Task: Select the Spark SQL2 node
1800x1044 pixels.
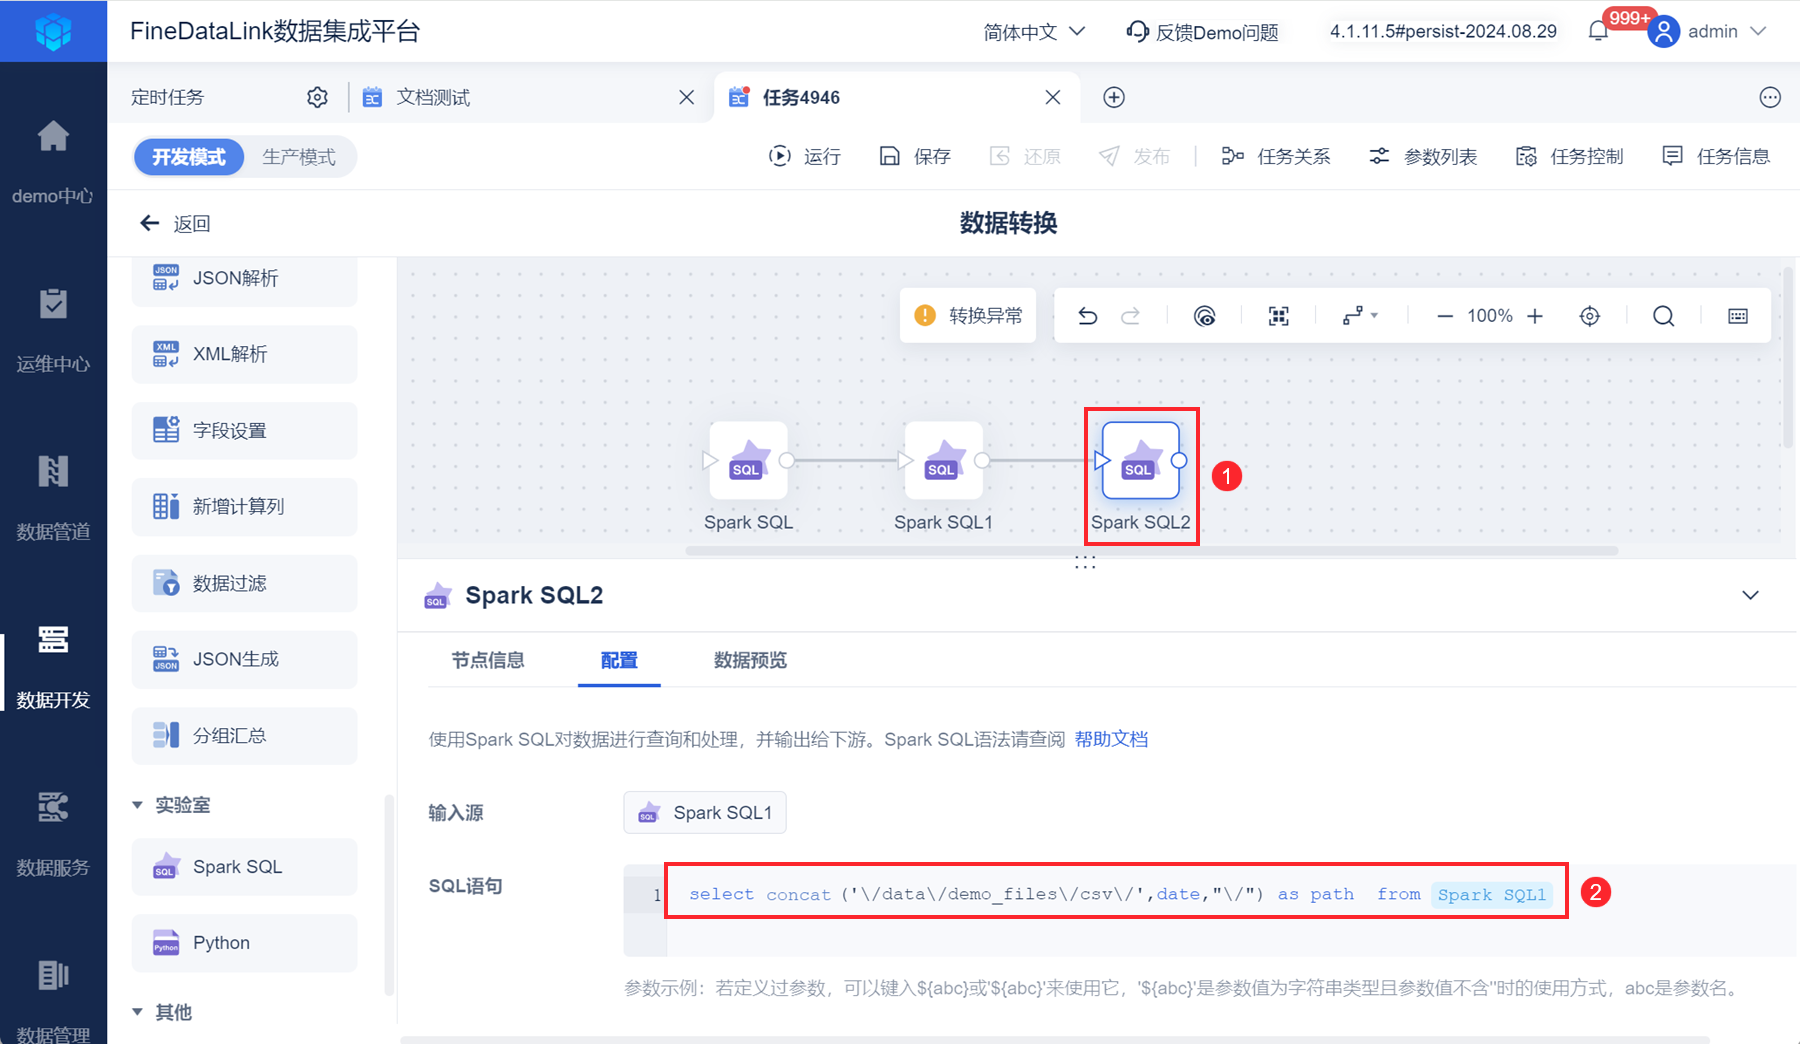Action: 1140,461
